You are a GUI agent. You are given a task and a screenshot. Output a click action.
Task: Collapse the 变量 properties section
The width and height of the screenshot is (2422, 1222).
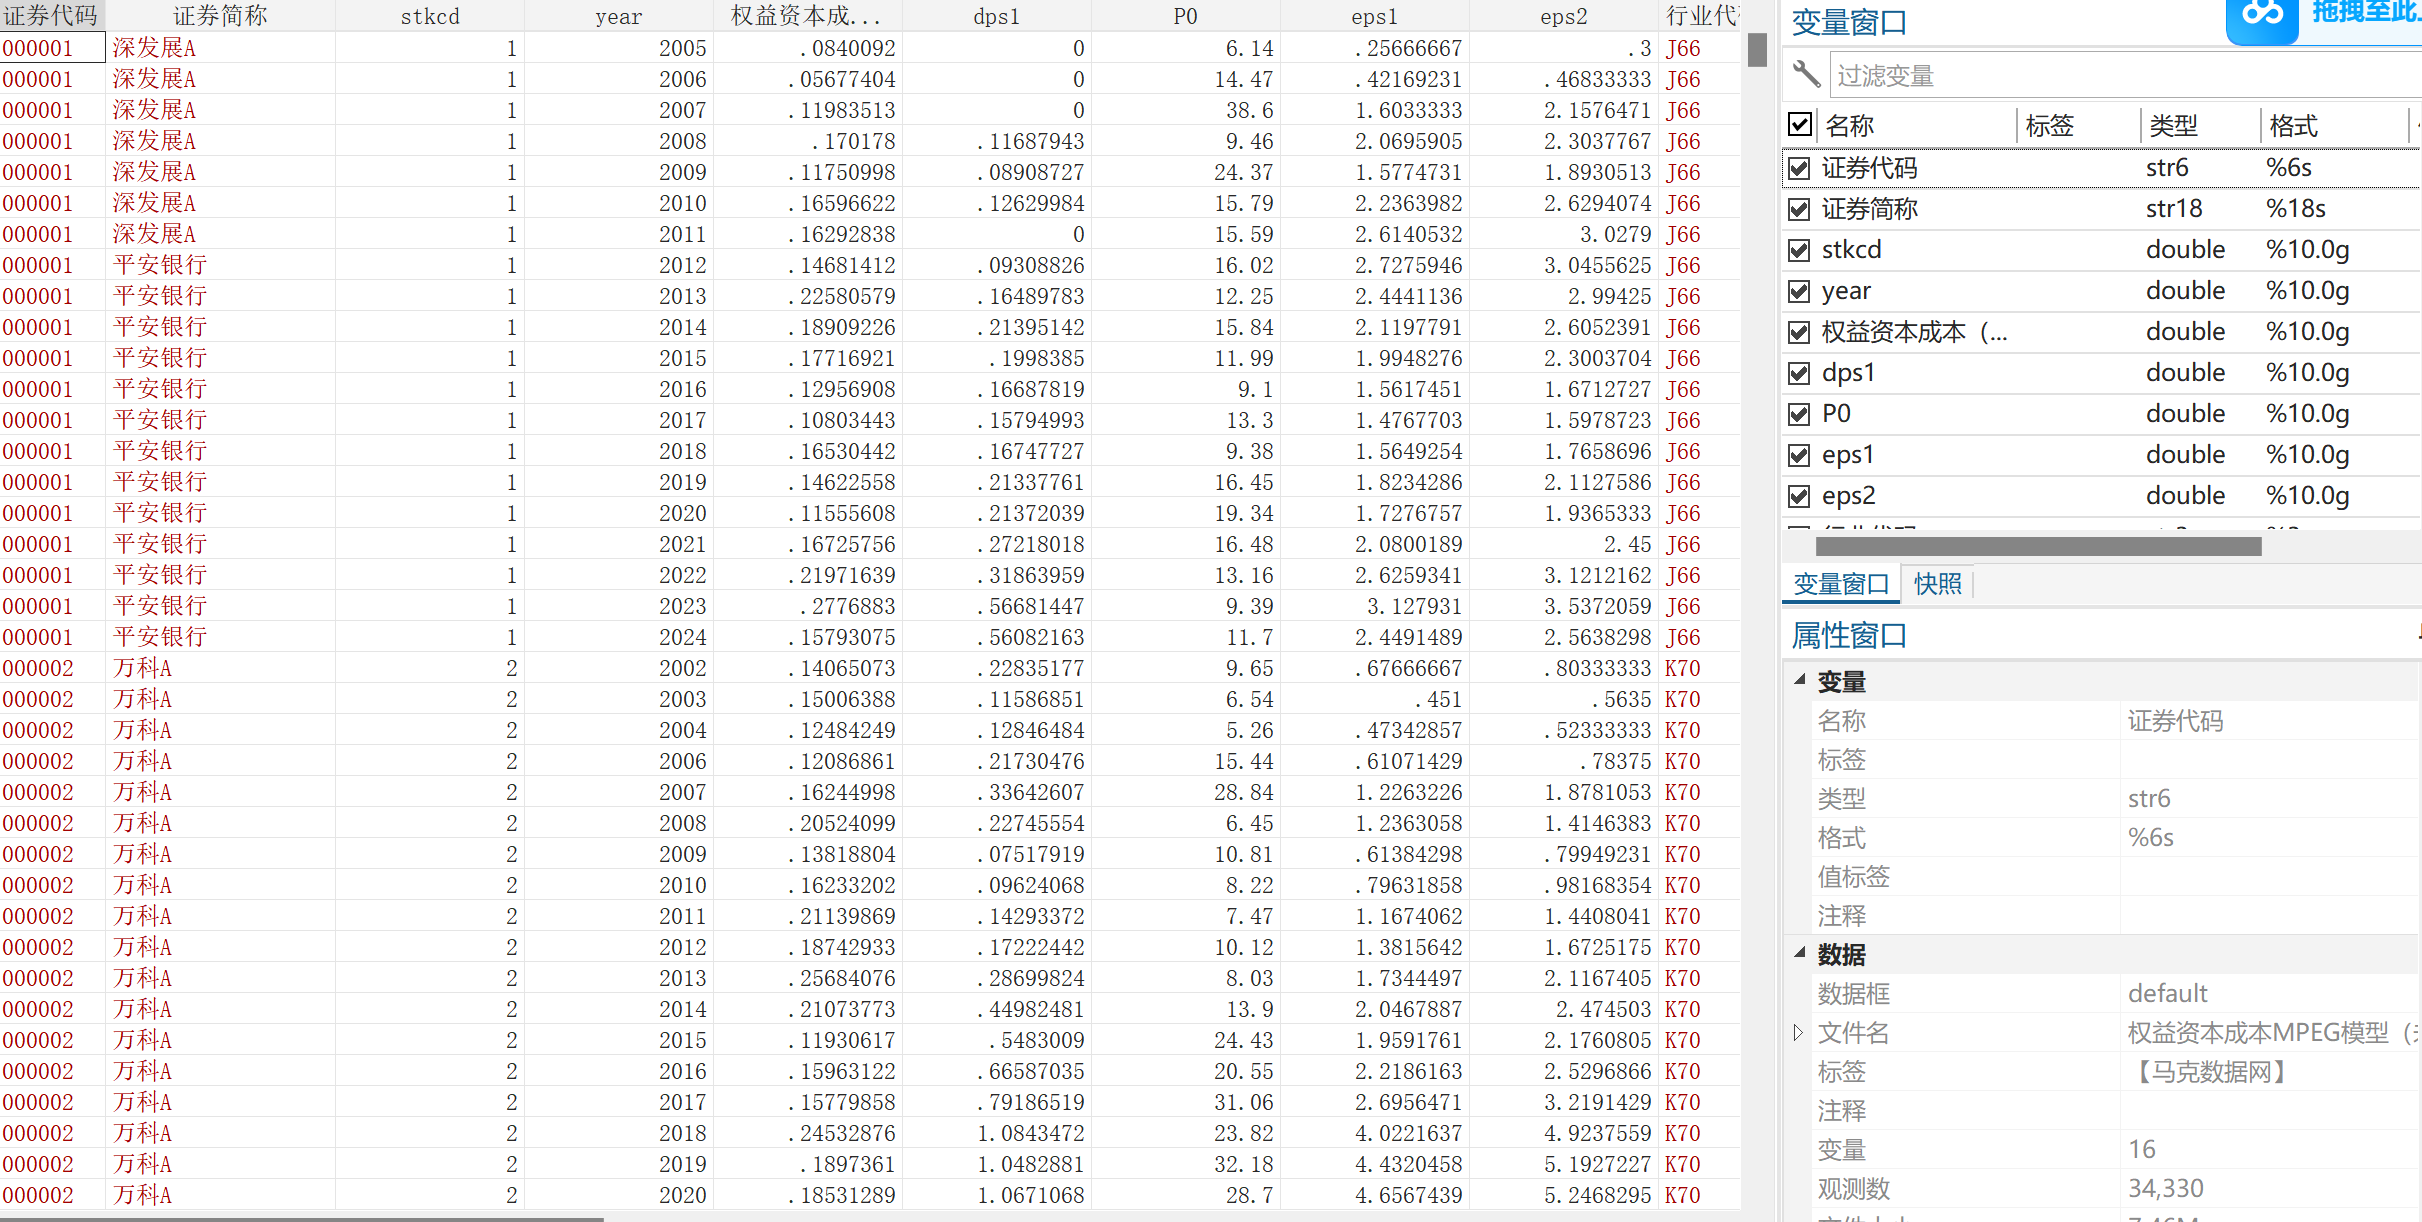[x=1800, y=680]
